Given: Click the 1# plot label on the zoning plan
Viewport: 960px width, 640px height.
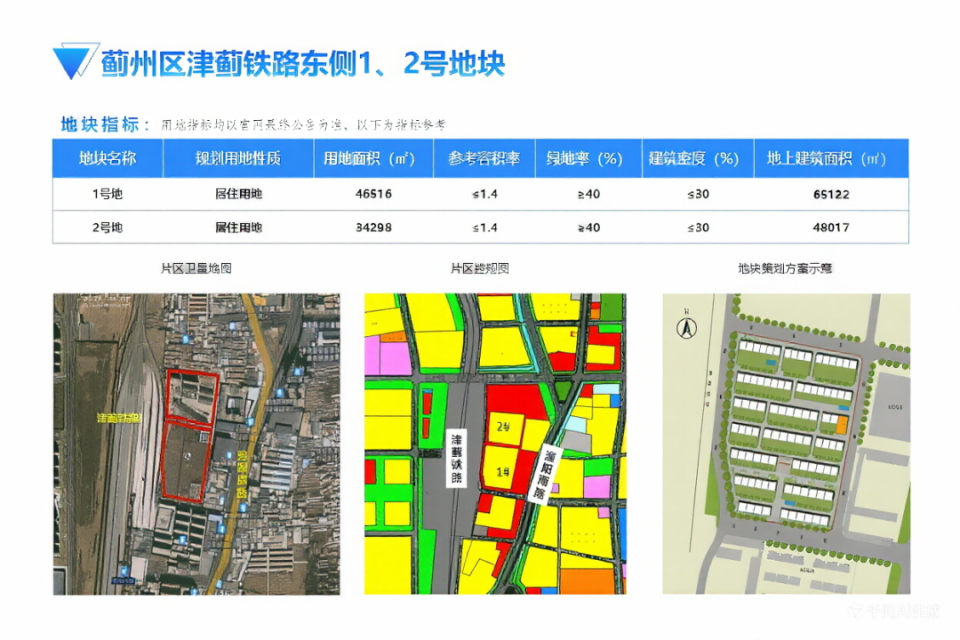Looking at the screenshot, I should (503, 472).
